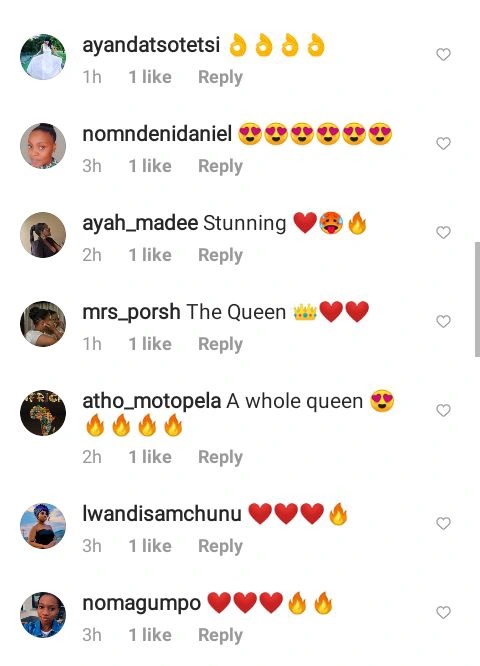The image size is (480, 666).
Task: Tap the heart icon for nomagumpo's comment
Action: [x=443, y=612]
